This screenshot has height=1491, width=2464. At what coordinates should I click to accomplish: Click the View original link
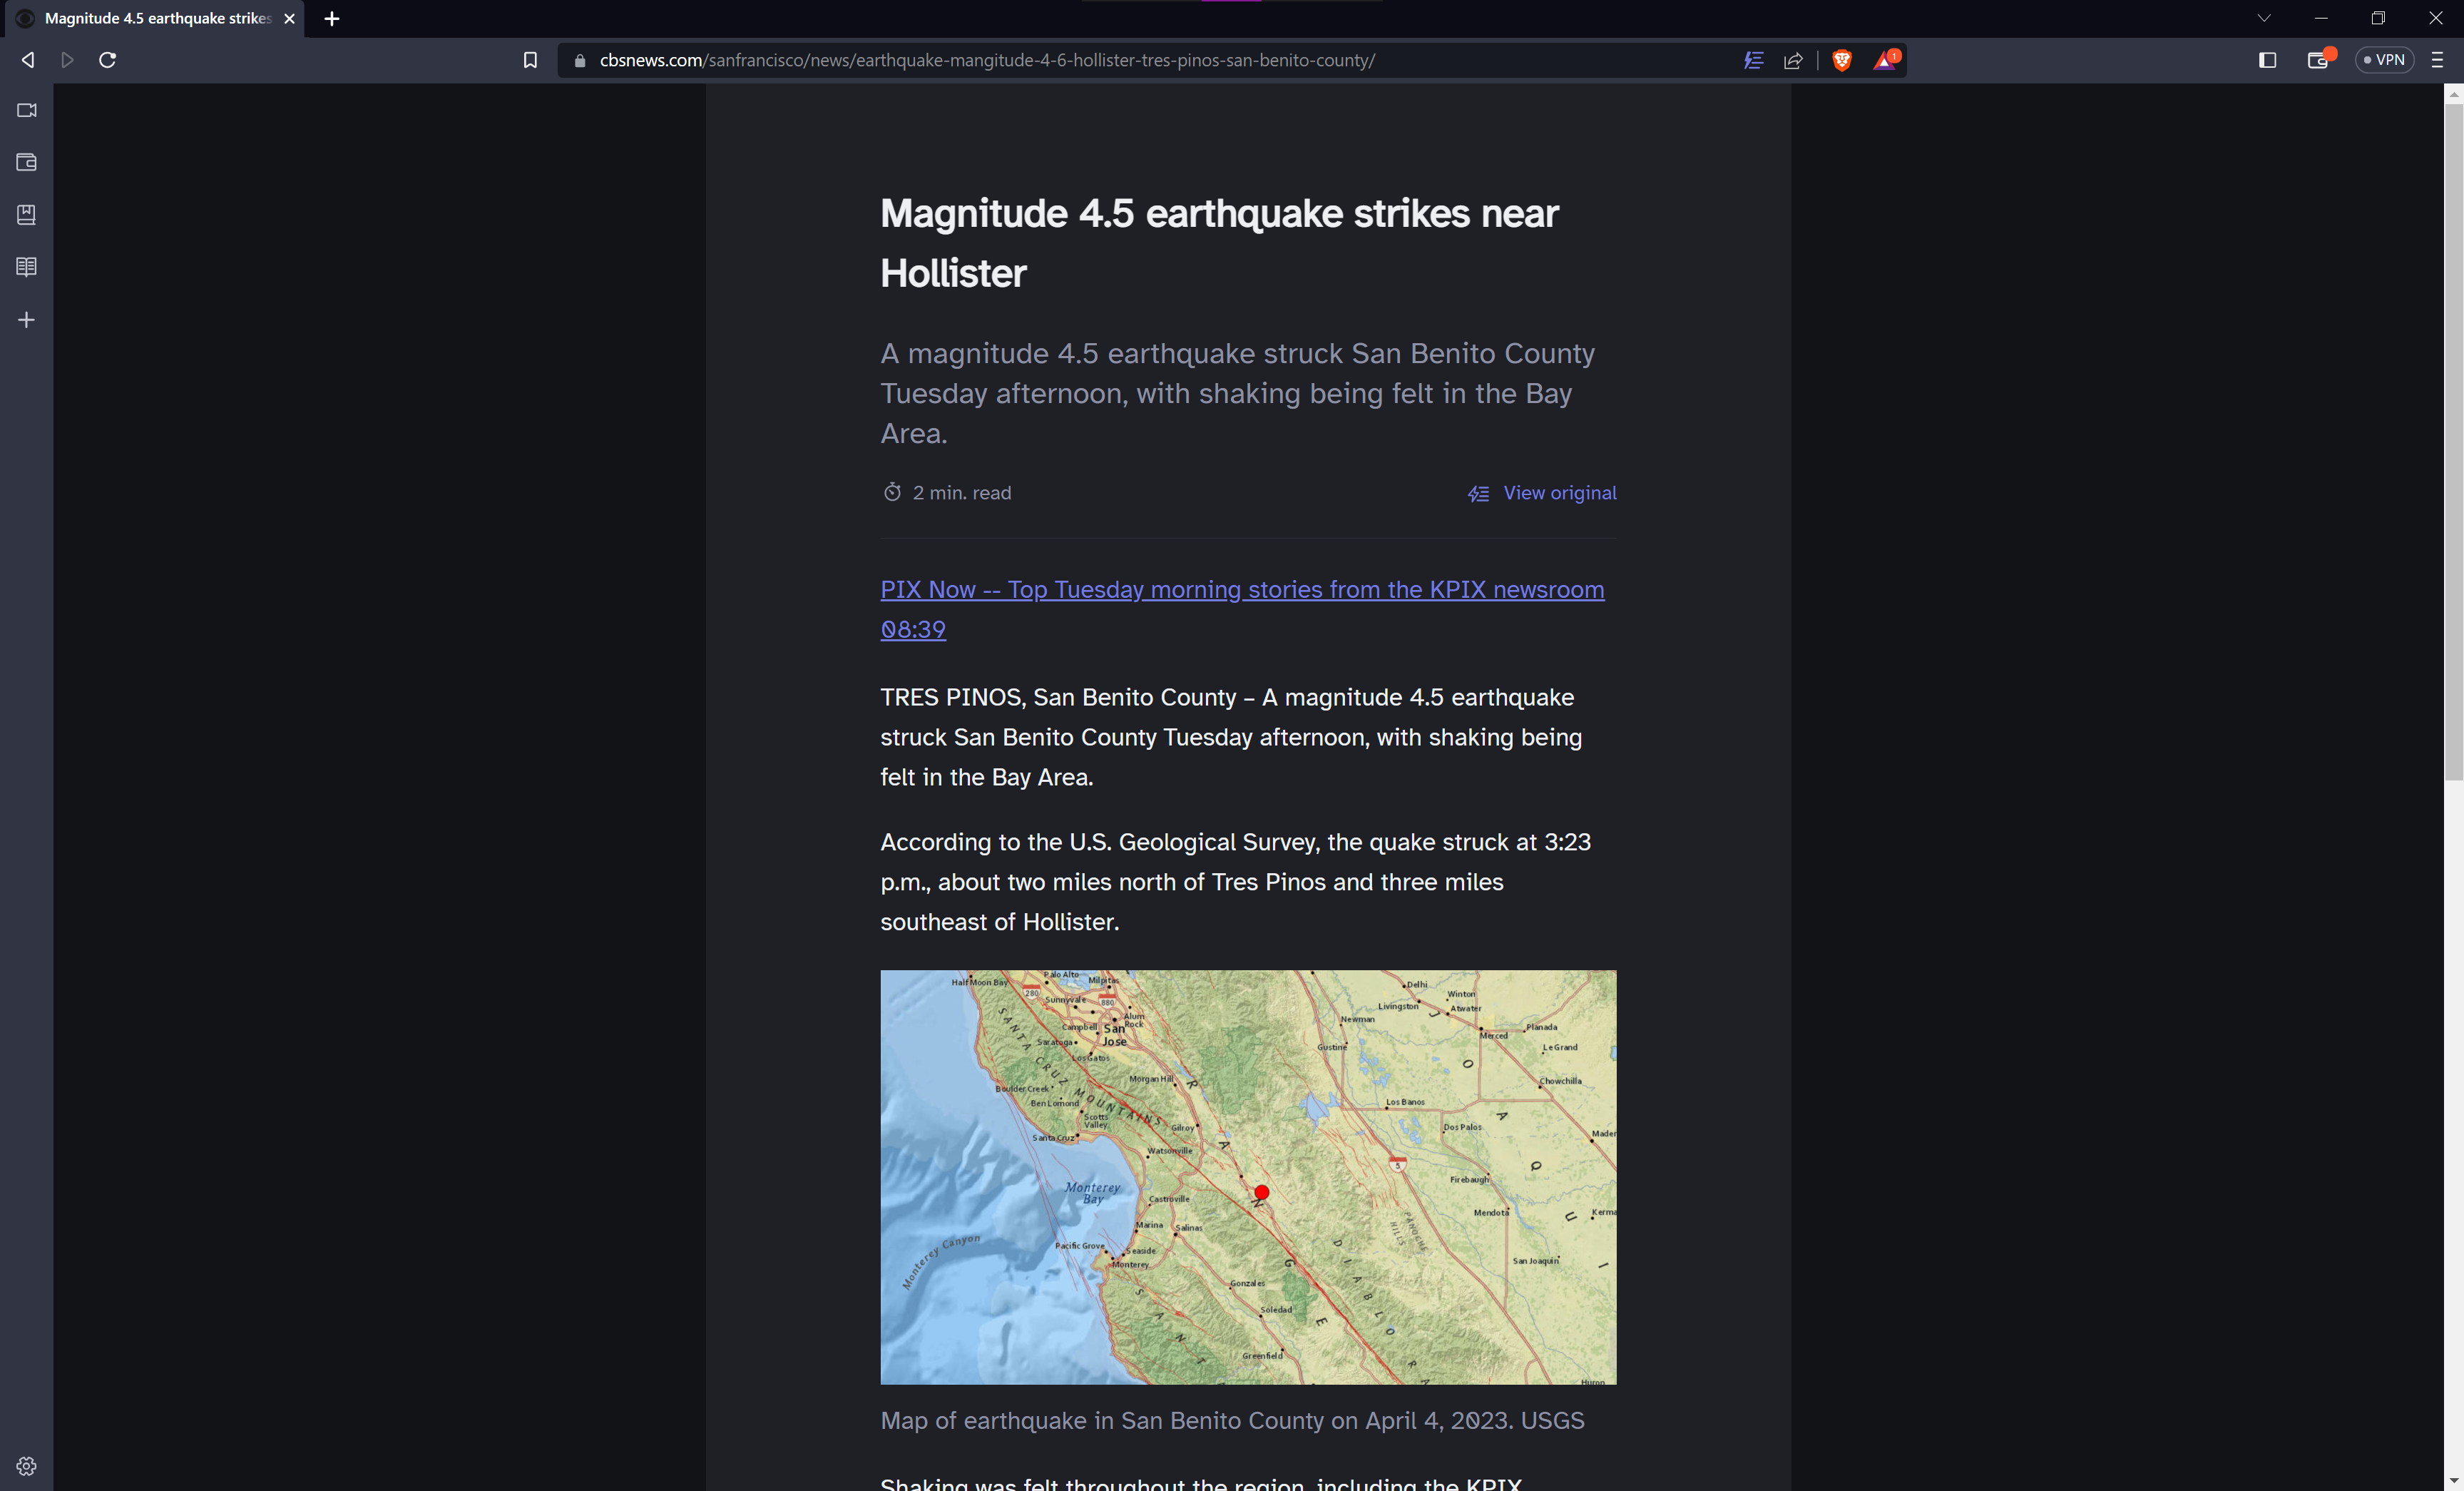coord(1558,492)
